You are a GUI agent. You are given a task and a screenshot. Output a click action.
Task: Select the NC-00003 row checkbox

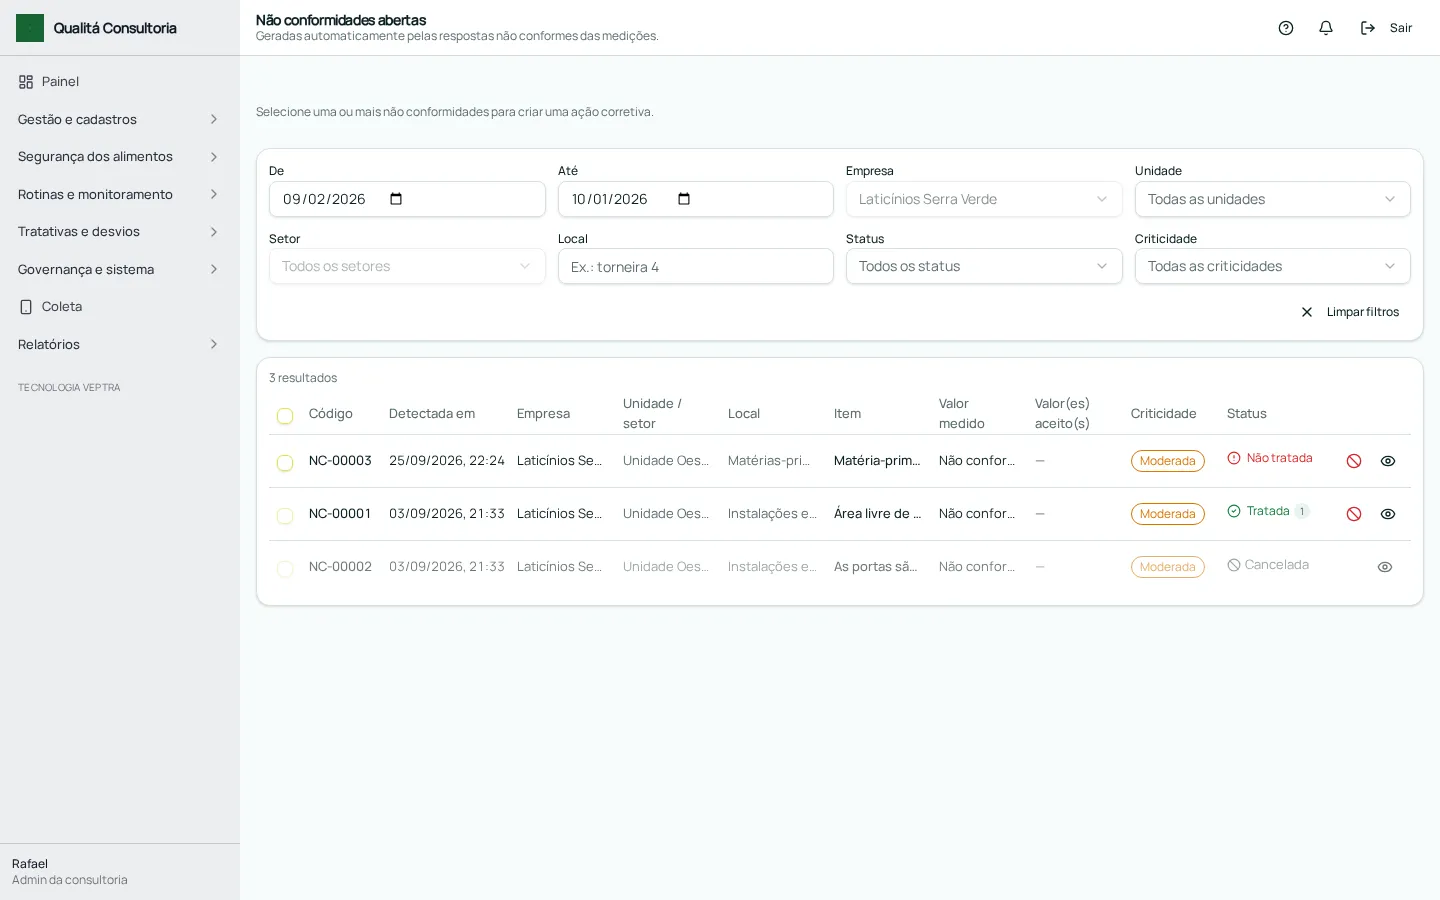[285, 463]
